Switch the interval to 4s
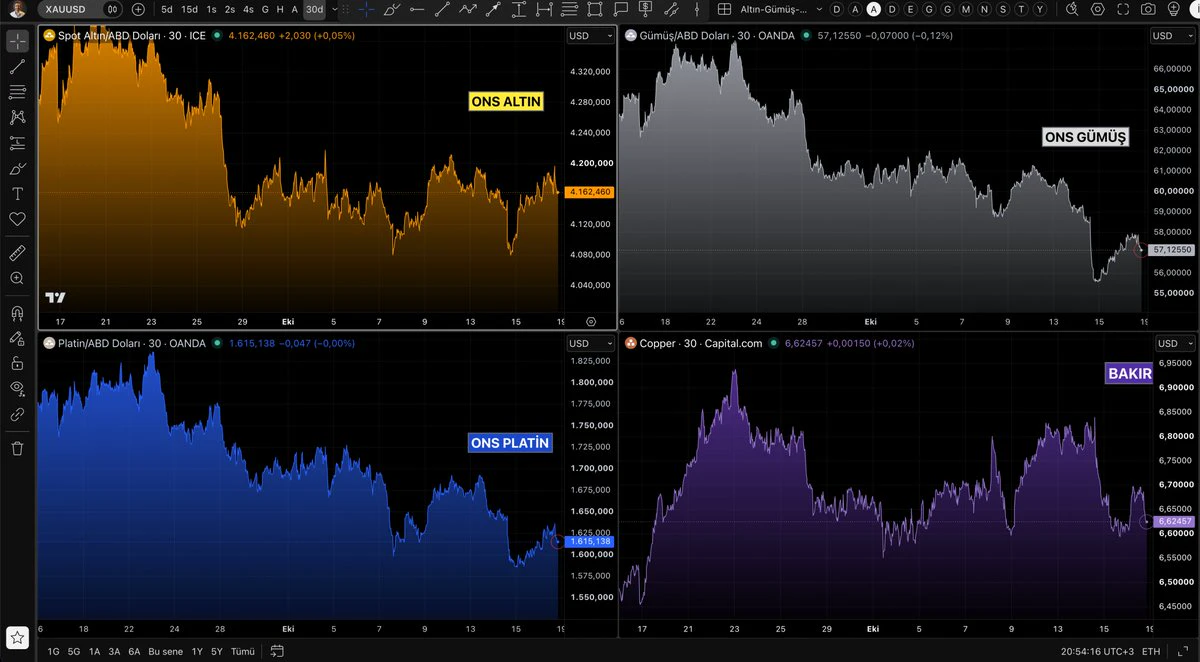Screen dimensions: 1200x662 tap(248, 9)
